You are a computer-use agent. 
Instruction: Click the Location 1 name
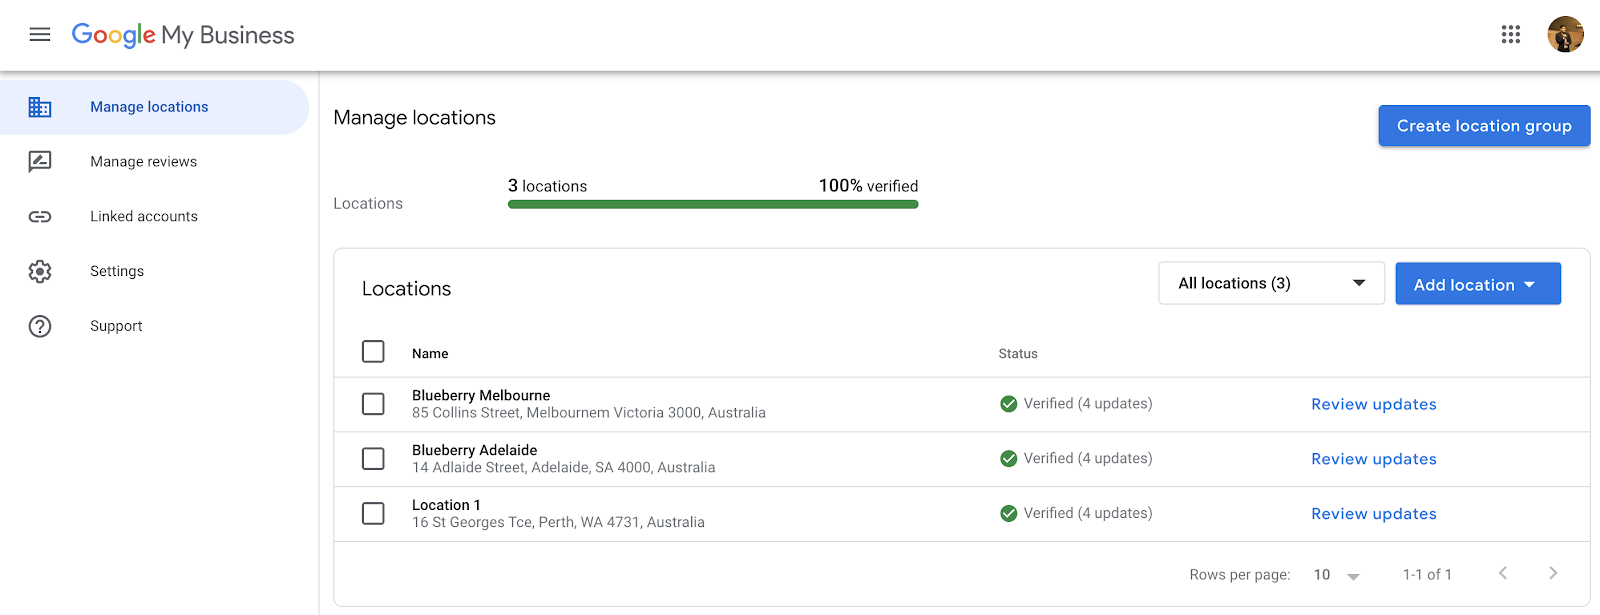point(446,506)
